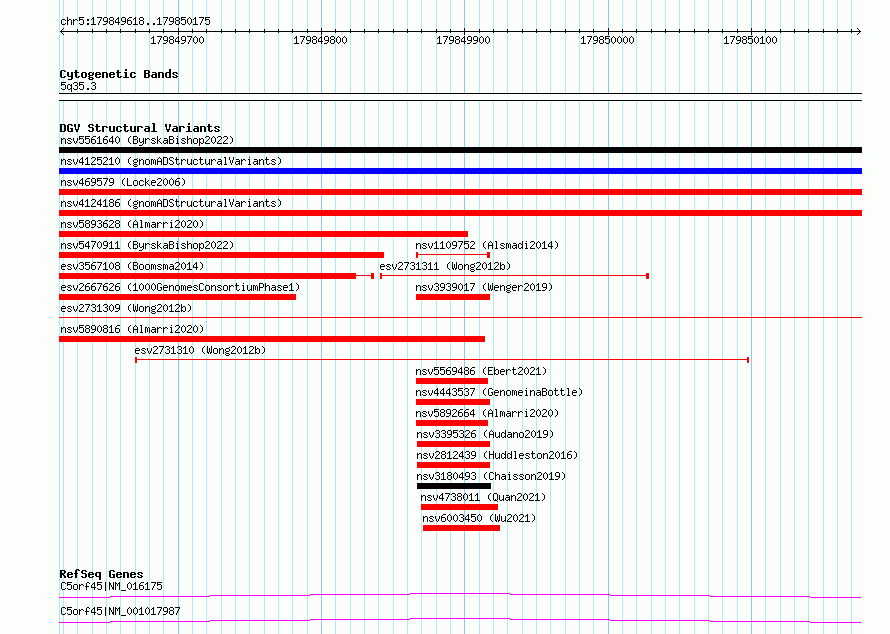Open esv2731311 (Wong2012b) variant label
This screenshot has height=634, width=890.
[446, 266]
